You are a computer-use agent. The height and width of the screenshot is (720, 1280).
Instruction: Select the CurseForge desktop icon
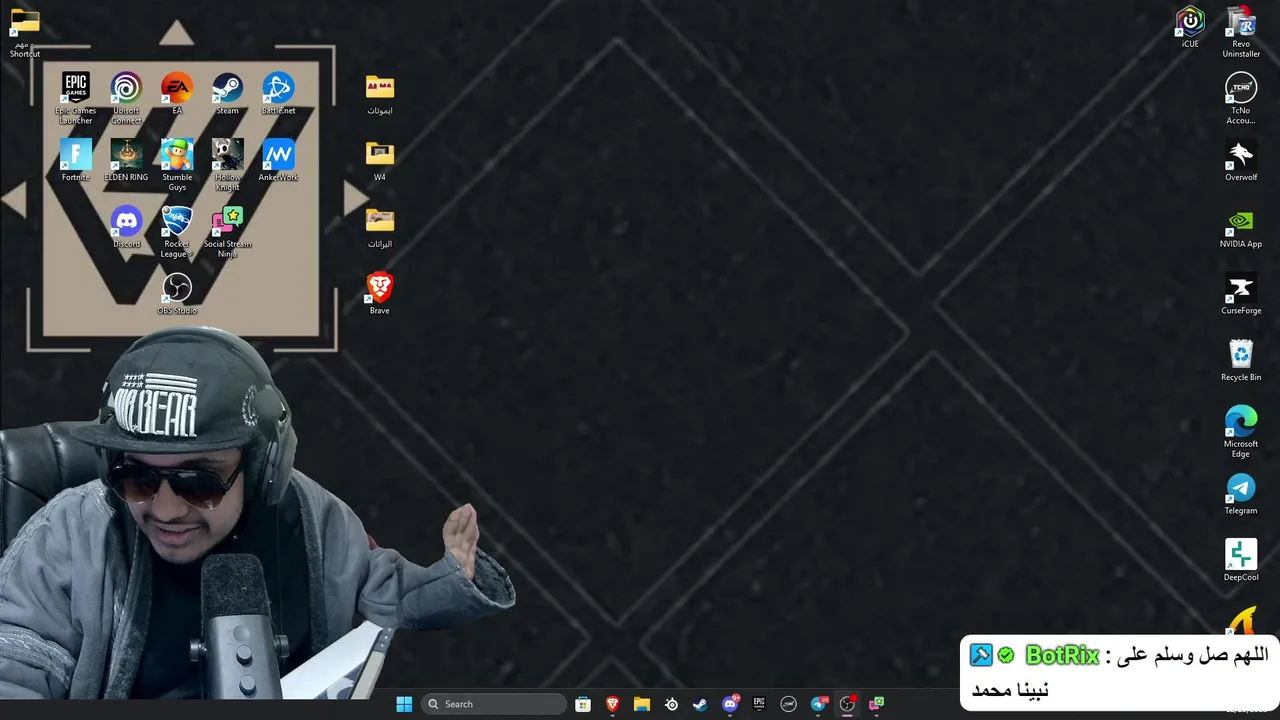[x=1241, y=293]
